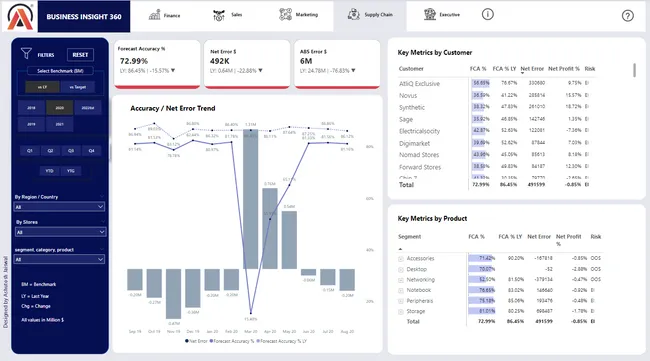Filter by quarter Q1

pyautogui.click(x=30, y=150)
